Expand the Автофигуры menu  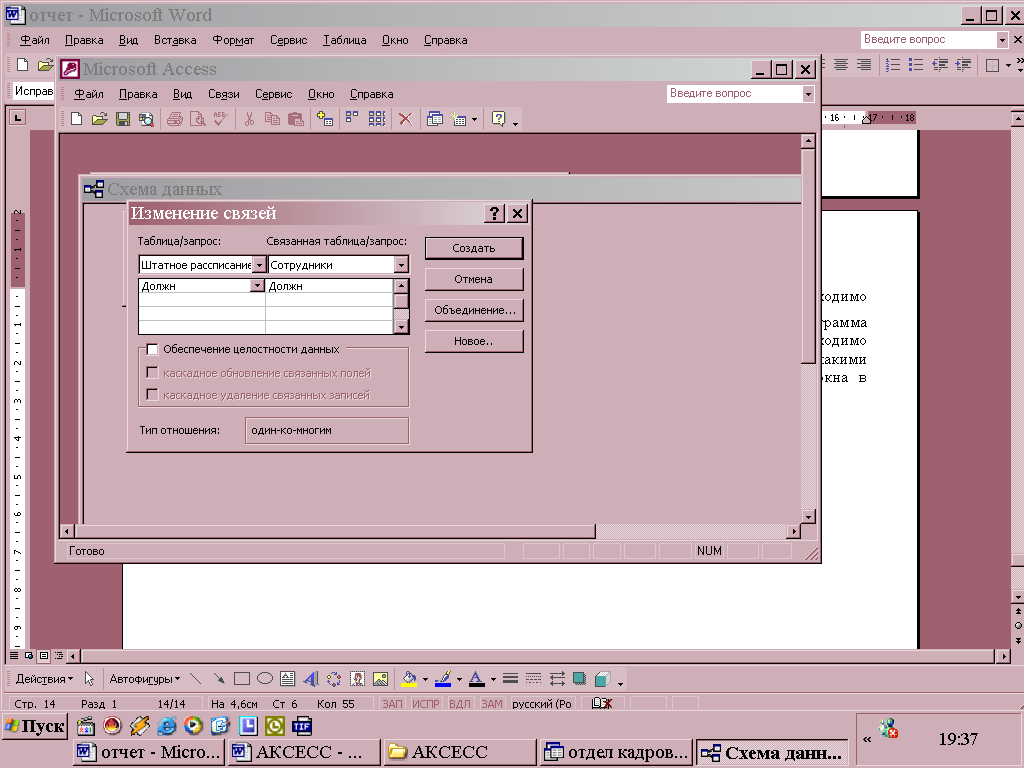144,679
